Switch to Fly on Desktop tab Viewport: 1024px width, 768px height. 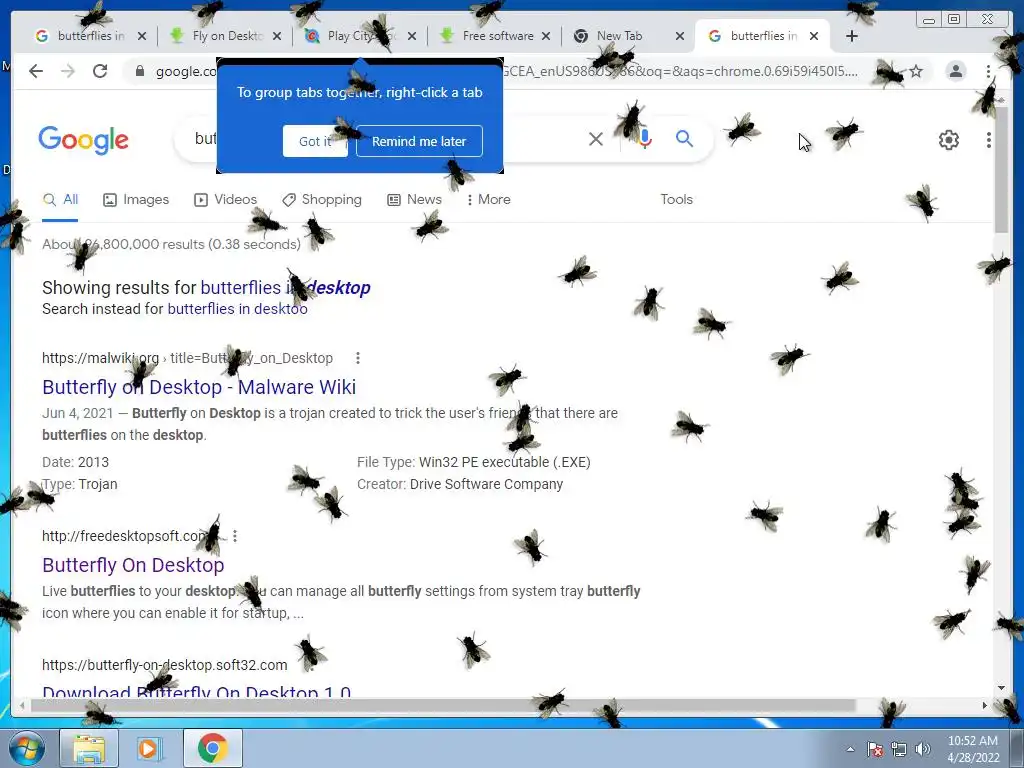[224, 36]
